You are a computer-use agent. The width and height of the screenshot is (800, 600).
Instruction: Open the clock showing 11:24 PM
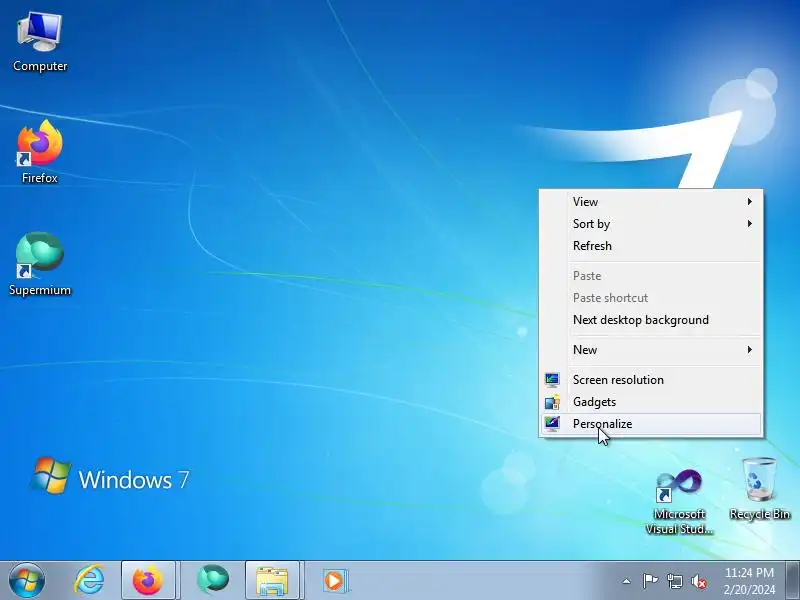point(749,581)
